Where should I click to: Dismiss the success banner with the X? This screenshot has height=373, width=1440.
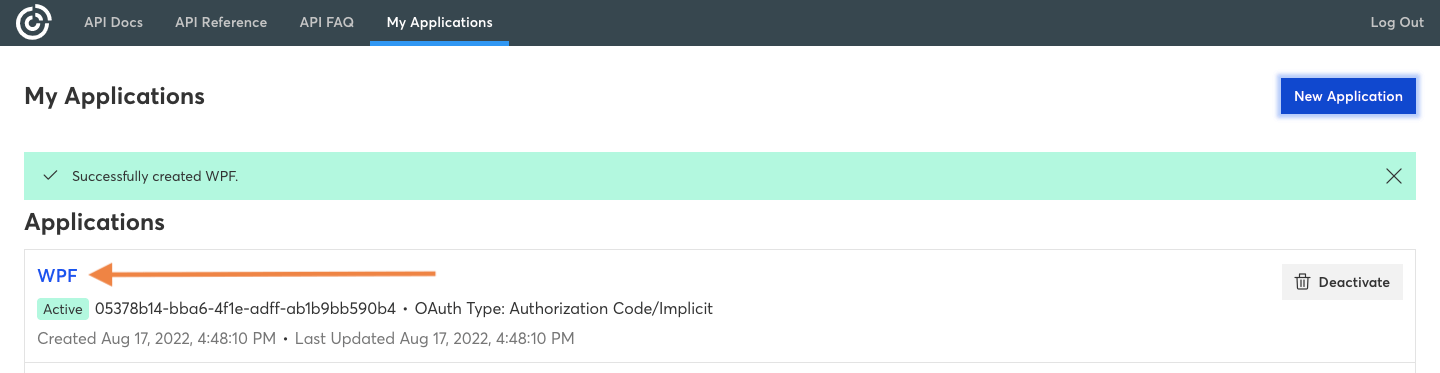[1394, 176]
